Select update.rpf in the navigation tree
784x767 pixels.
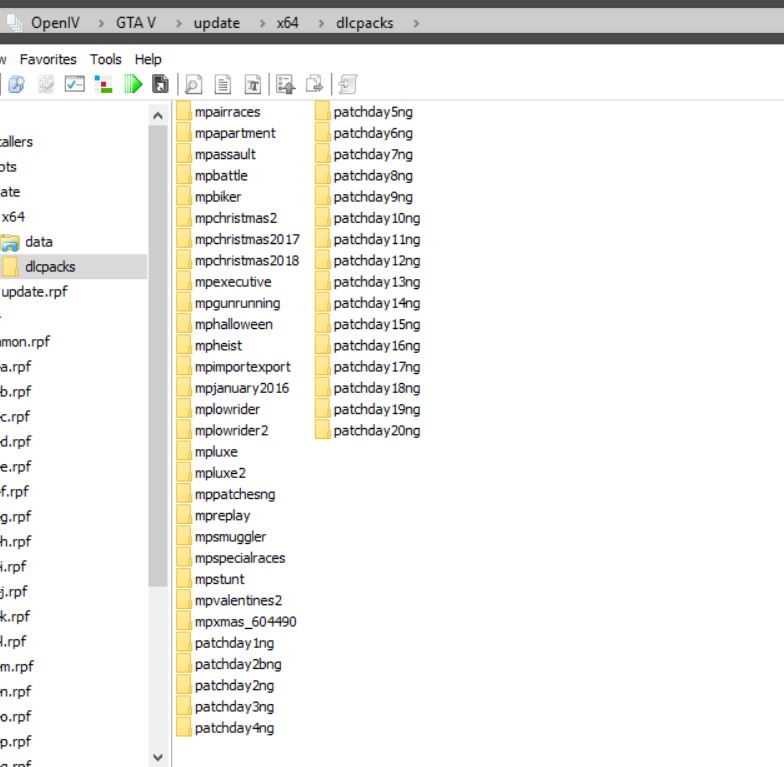click(34, 292)
